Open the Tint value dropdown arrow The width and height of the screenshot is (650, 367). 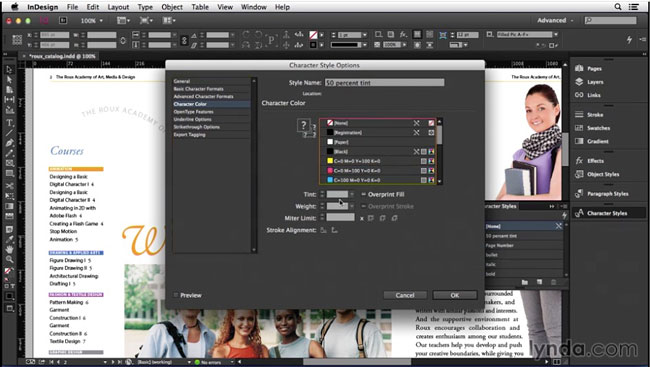[x=352, y=194]
